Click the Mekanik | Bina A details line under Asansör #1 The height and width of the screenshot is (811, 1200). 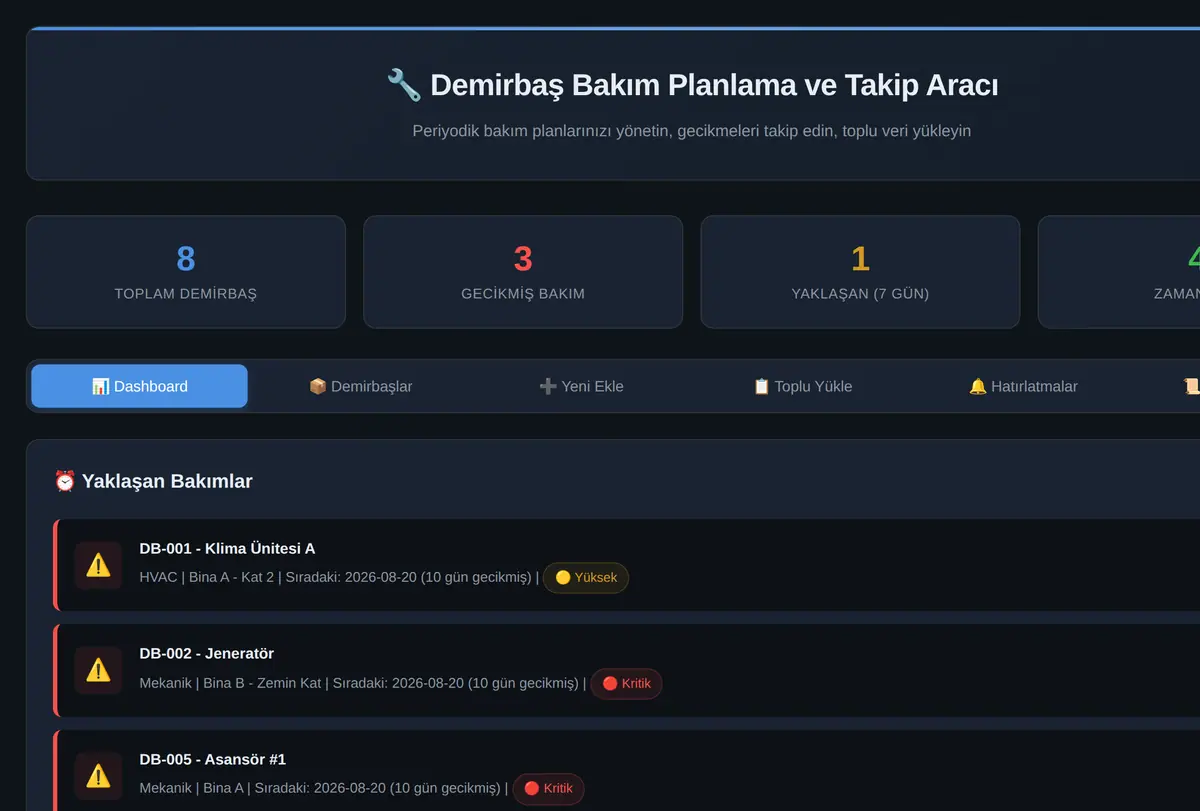coord(324,788)
